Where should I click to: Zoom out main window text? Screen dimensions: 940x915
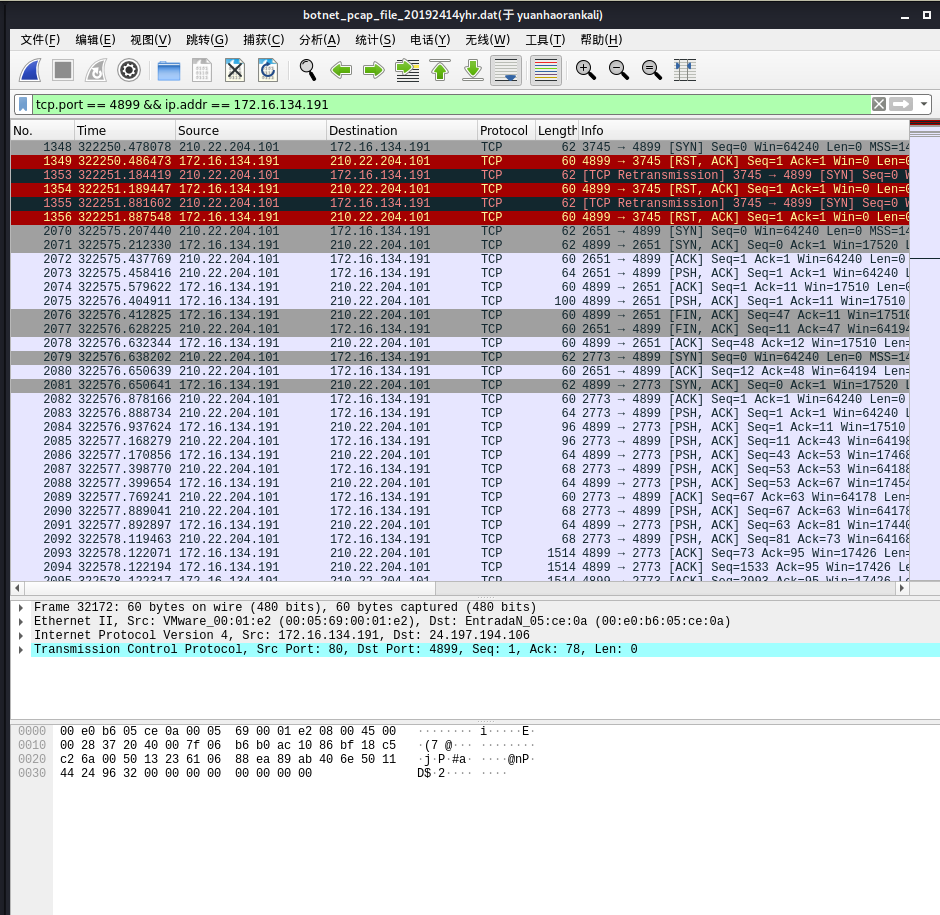coord(619,70)
